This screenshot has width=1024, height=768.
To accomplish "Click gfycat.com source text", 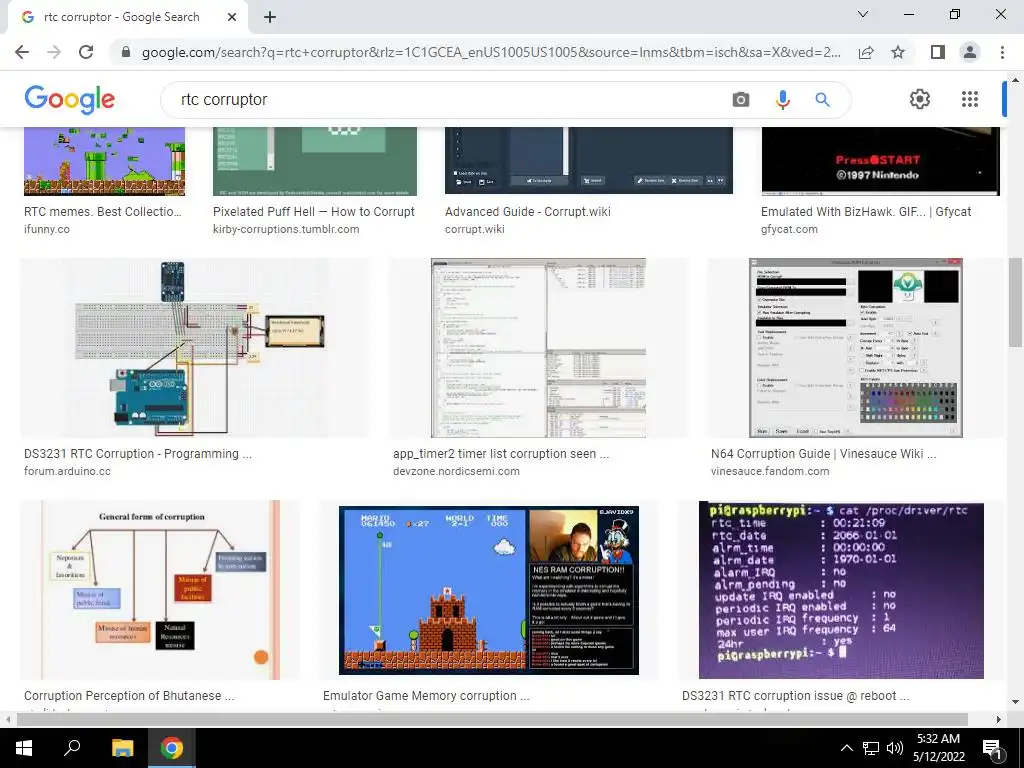I will 789,229.
